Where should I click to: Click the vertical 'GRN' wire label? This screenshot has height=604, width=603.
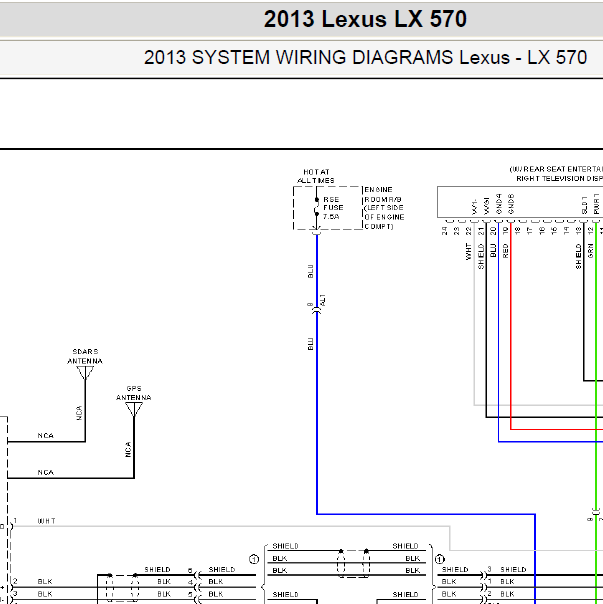[x=590, y=251]
